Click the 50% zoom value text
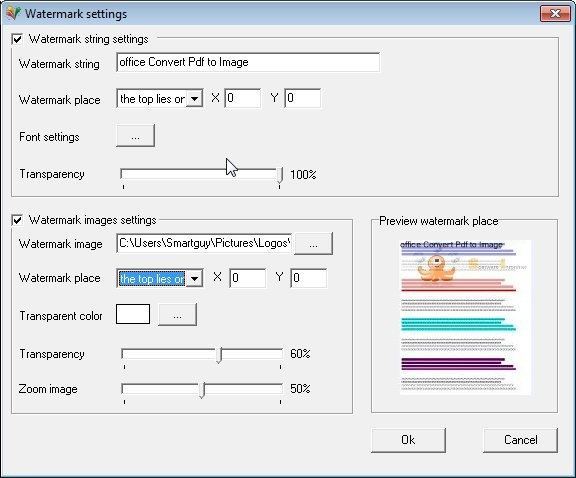 300,389
